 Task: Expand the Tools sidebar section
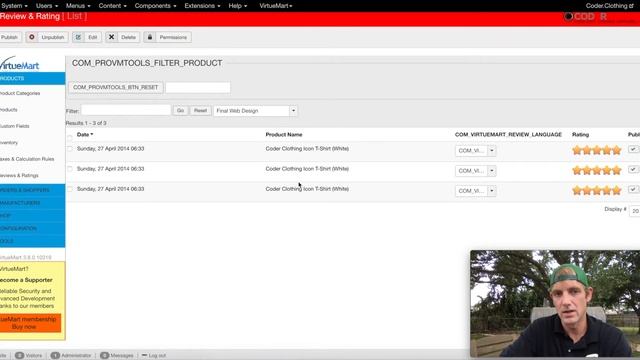coord(32,241)
